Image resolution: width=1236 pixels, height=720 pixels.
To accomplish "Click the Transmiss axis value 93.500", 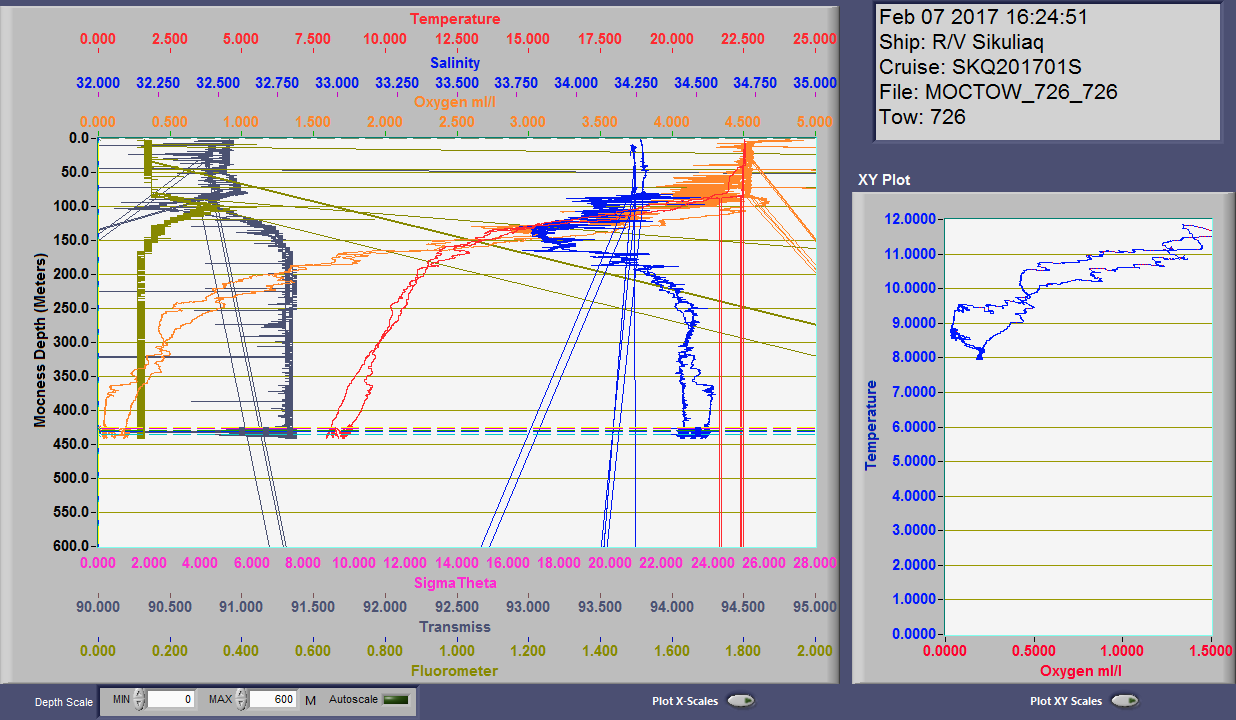I will pyautogui.click(x=599, y=606).
